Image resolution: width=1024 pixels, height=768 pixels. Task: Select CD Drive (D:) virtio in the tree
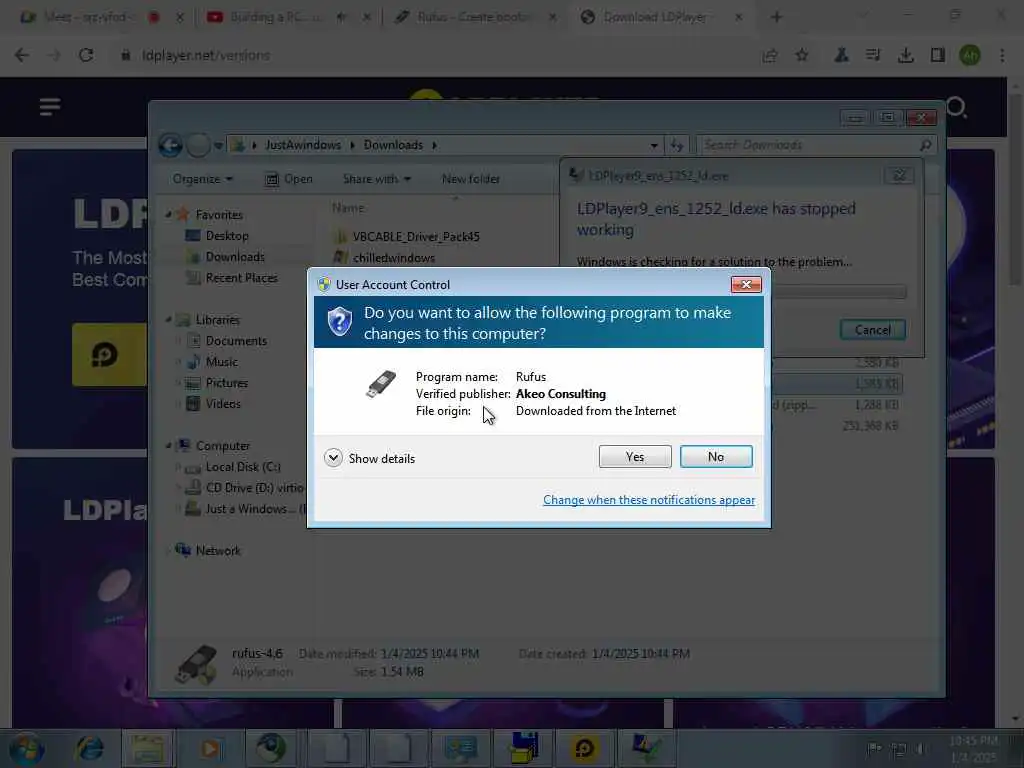coord(255,488)
